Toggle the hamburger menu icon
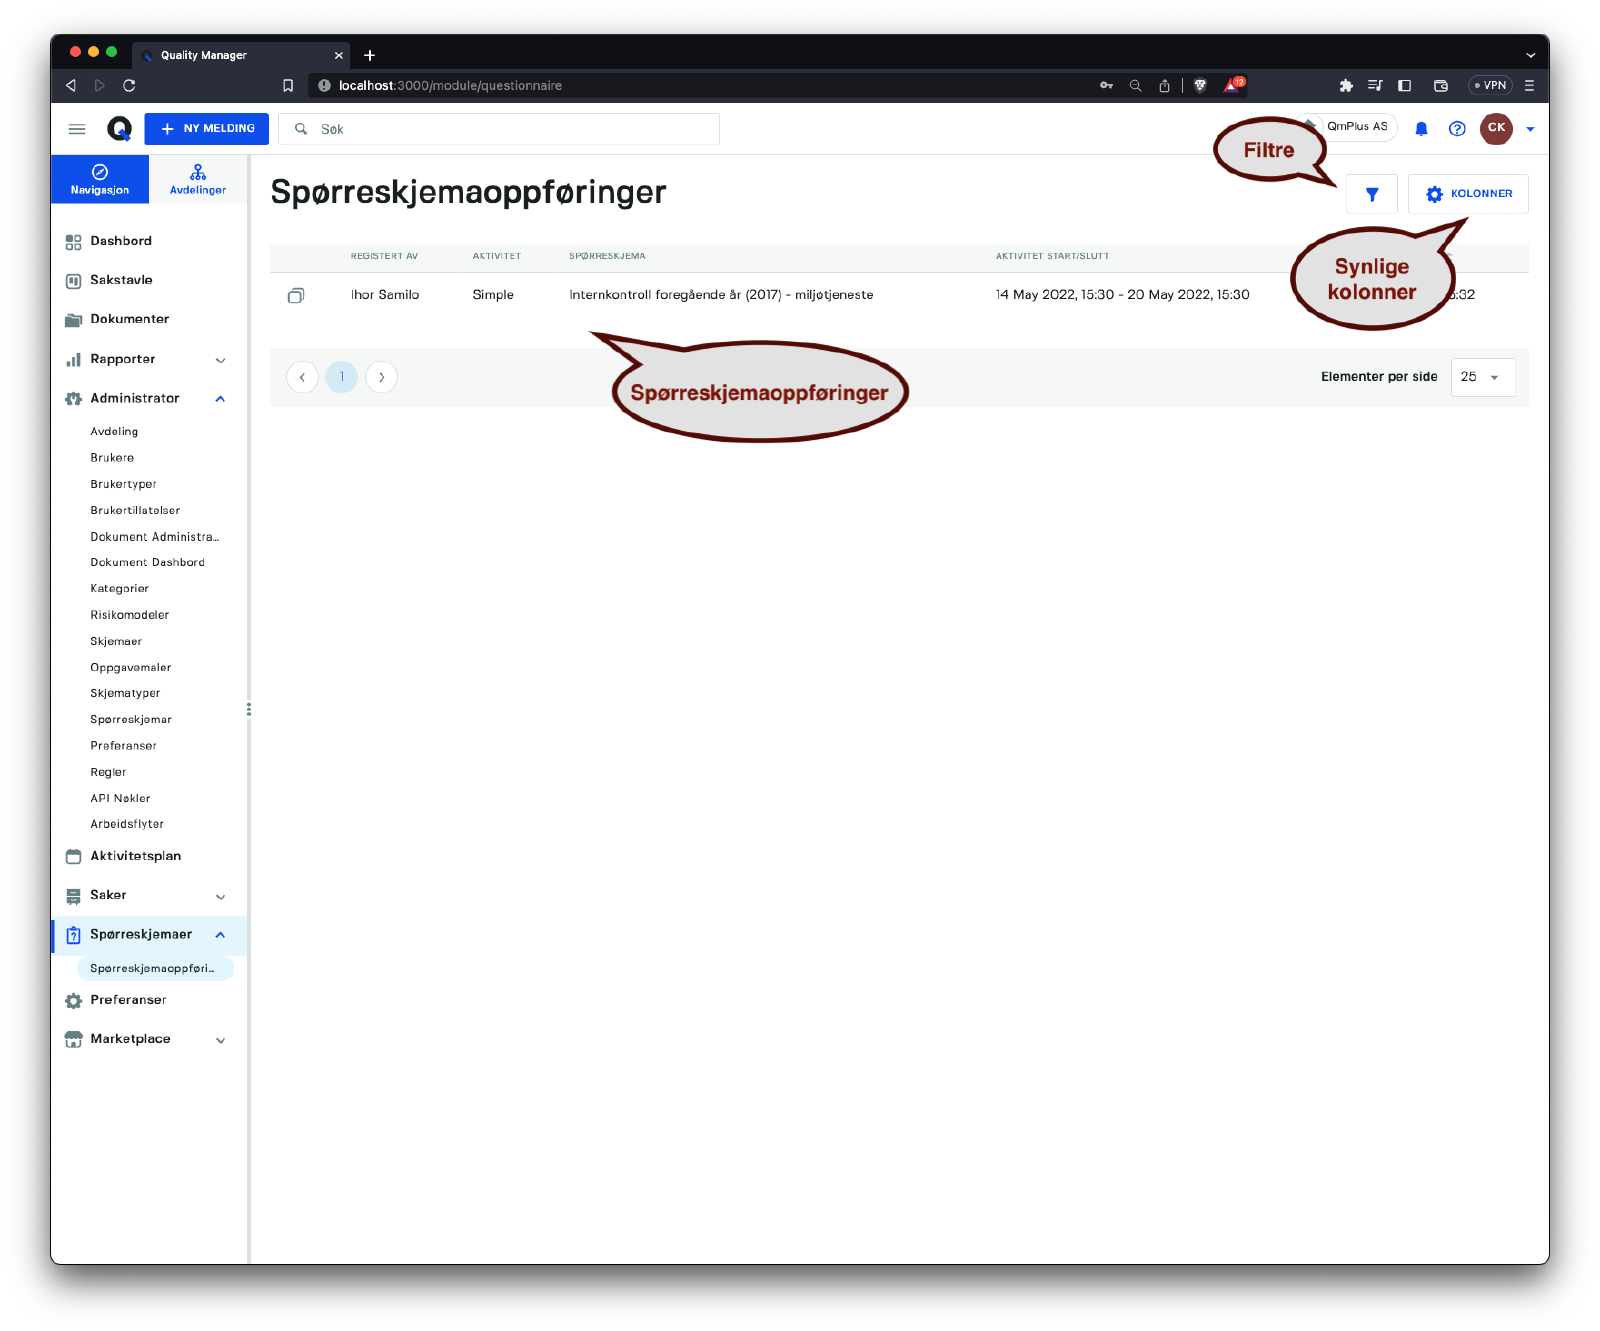 click(x=77, y=129)
